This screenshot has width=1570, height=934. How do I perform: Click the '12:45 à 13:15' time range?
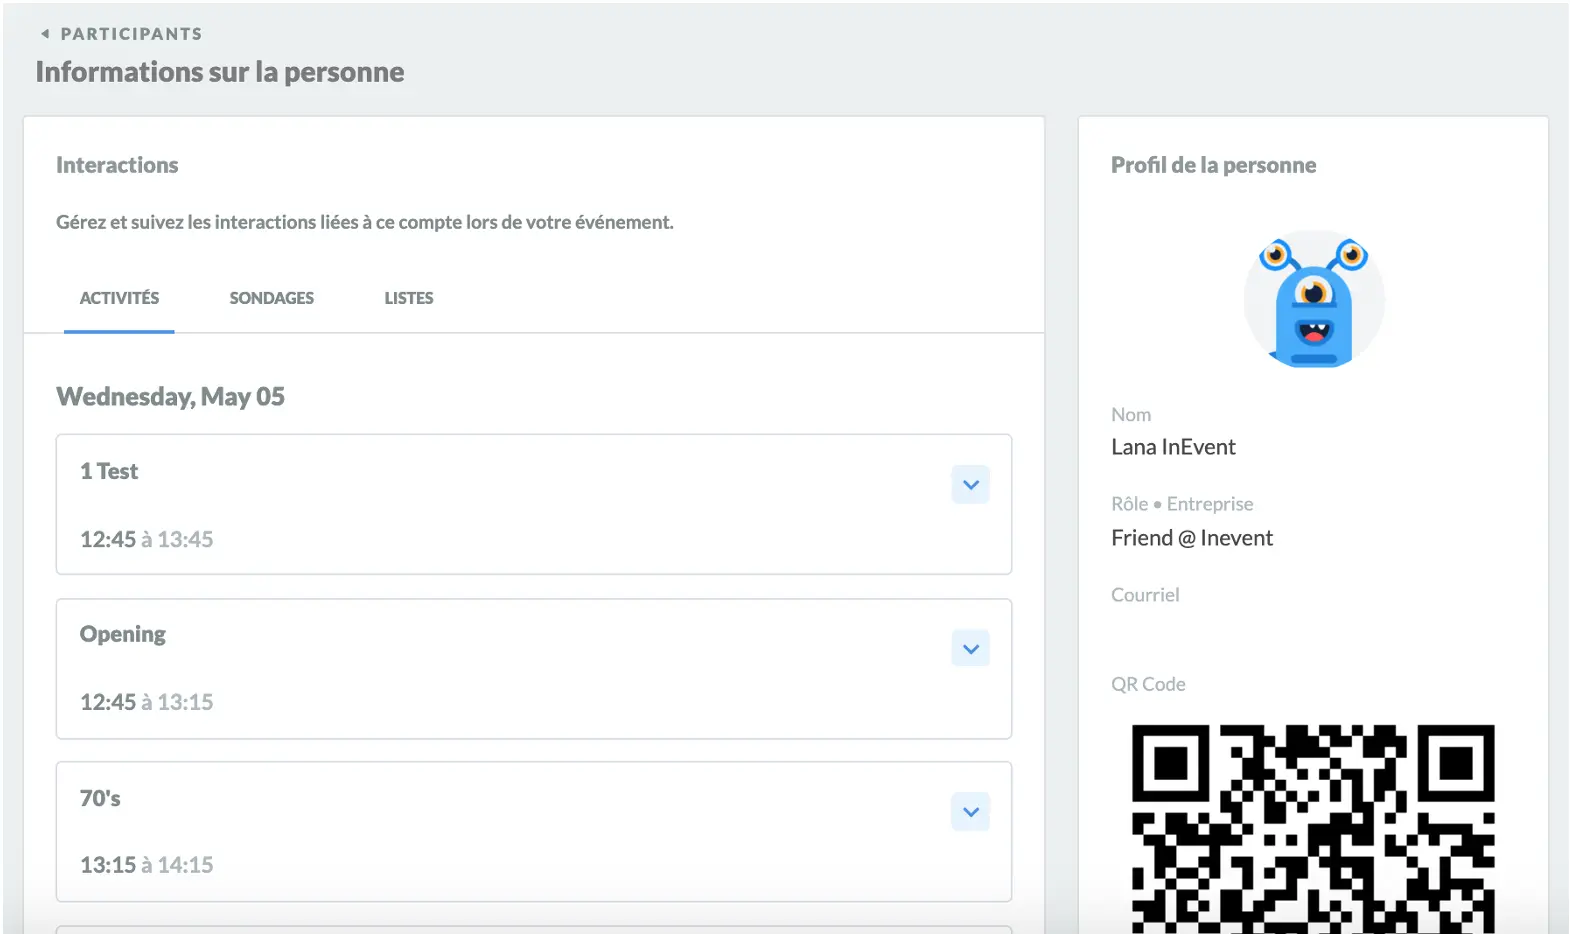147,702
